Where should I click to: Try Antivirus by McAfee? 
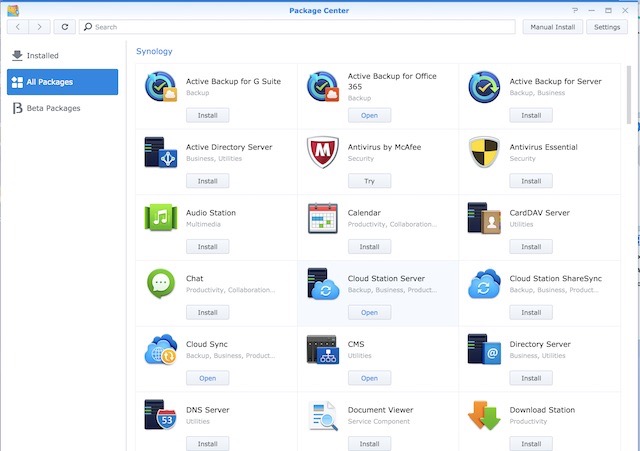(369, 181)
